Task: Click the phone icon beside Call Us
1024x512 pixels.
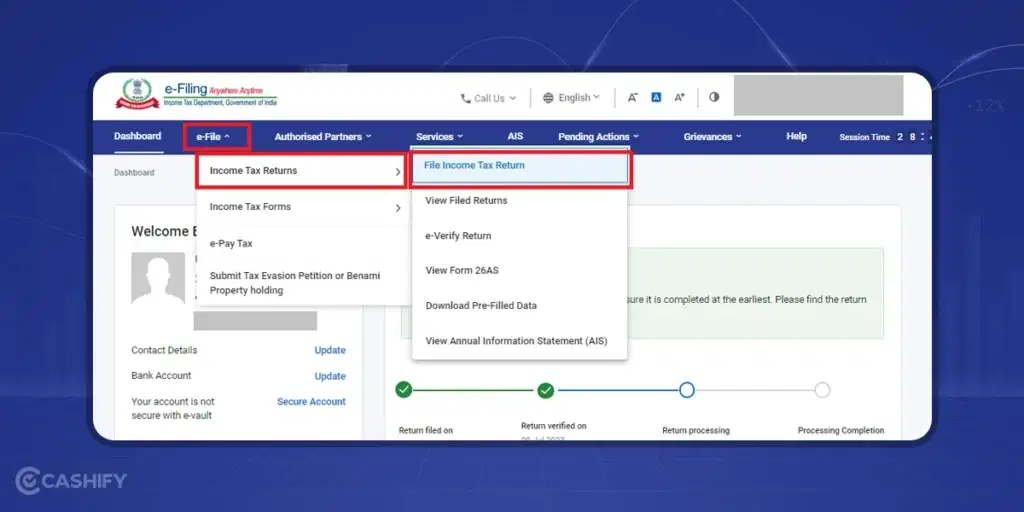Action: [x=466, y=98]
